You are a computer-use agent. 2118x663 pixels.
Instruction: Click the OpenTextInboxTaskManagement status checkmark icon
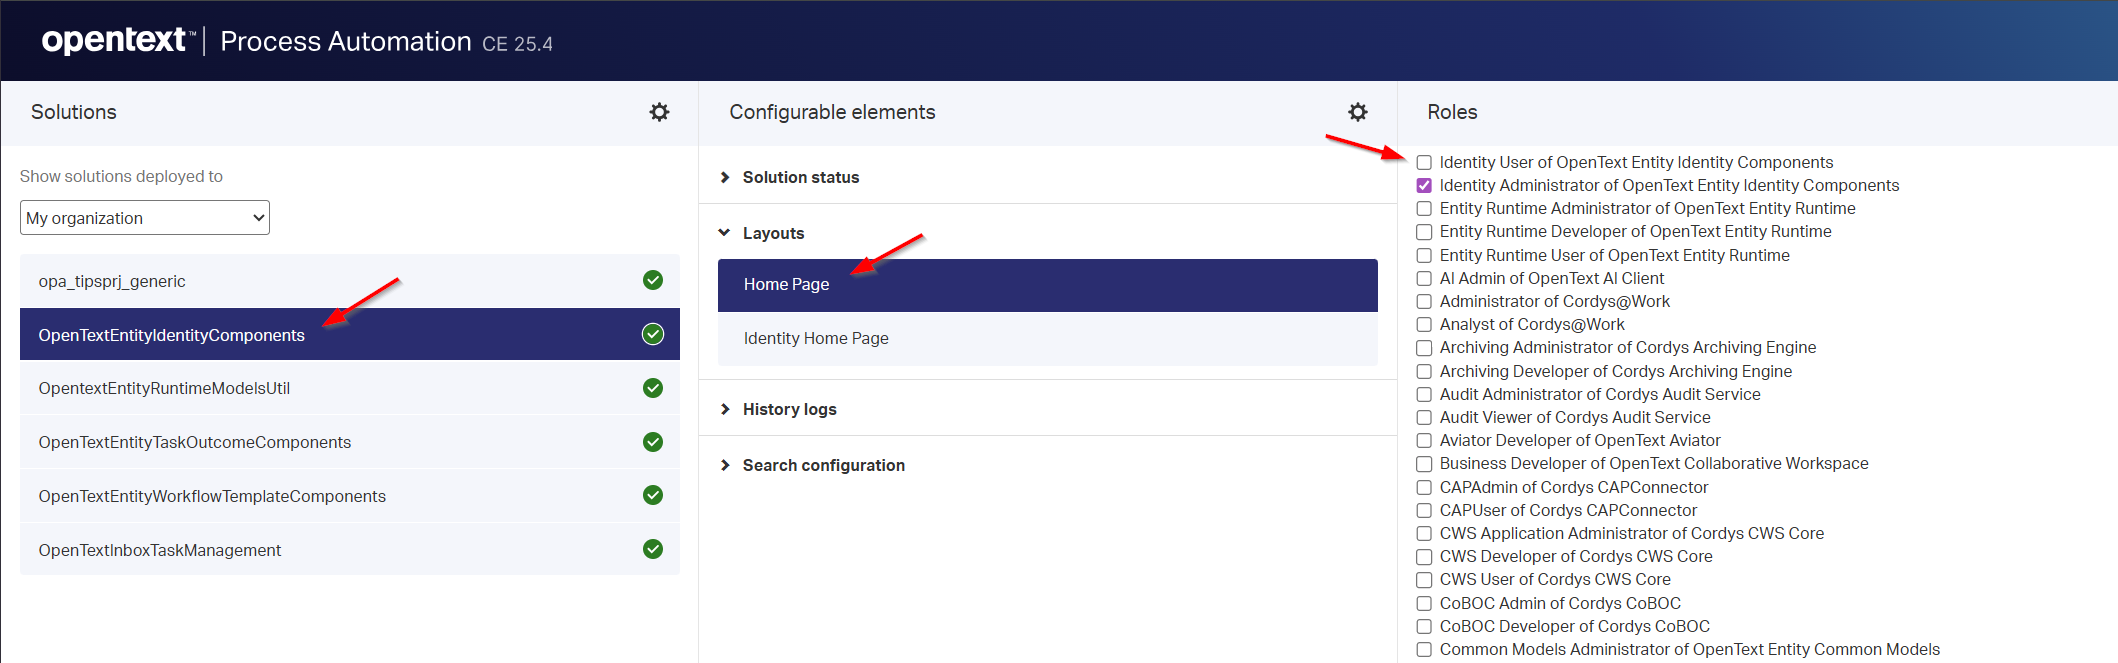[x=653, y=549]
